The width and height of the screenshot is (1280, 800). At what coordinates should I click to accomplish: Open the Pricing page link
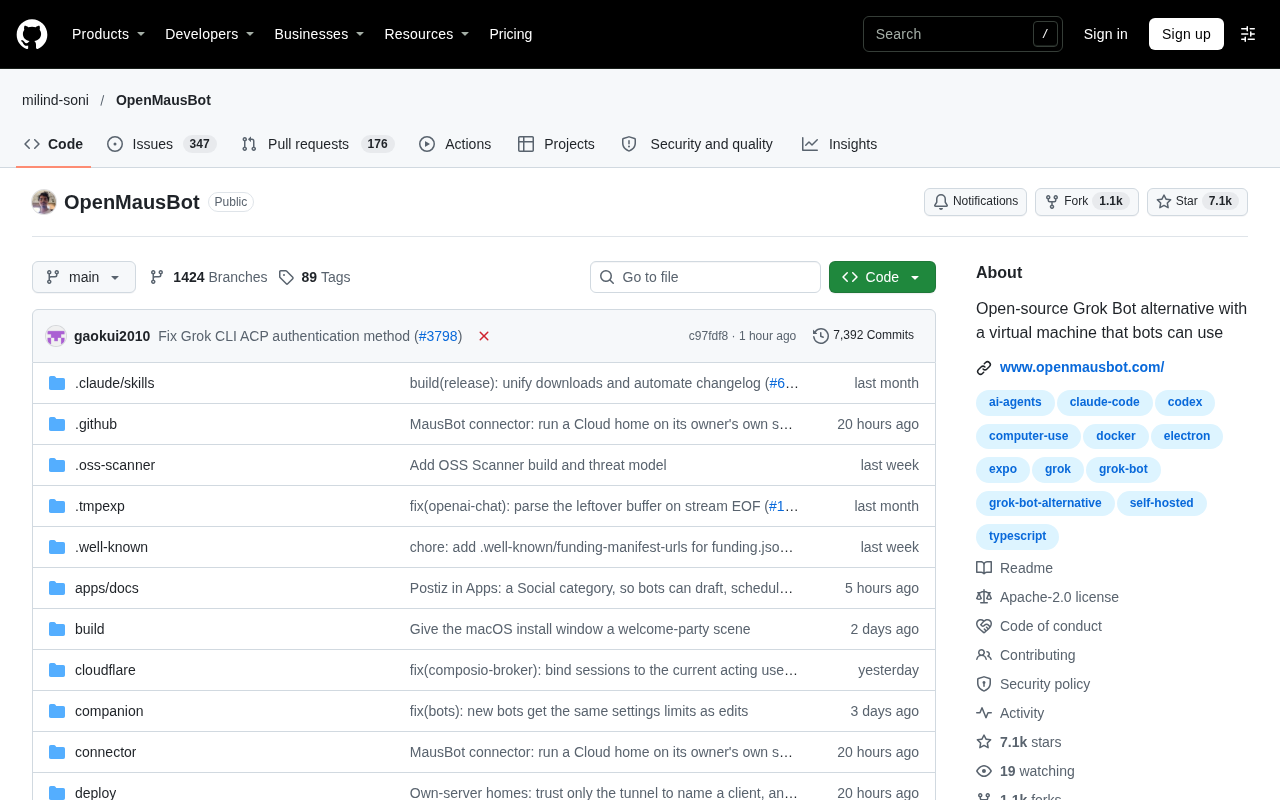[x=511, y=34]
